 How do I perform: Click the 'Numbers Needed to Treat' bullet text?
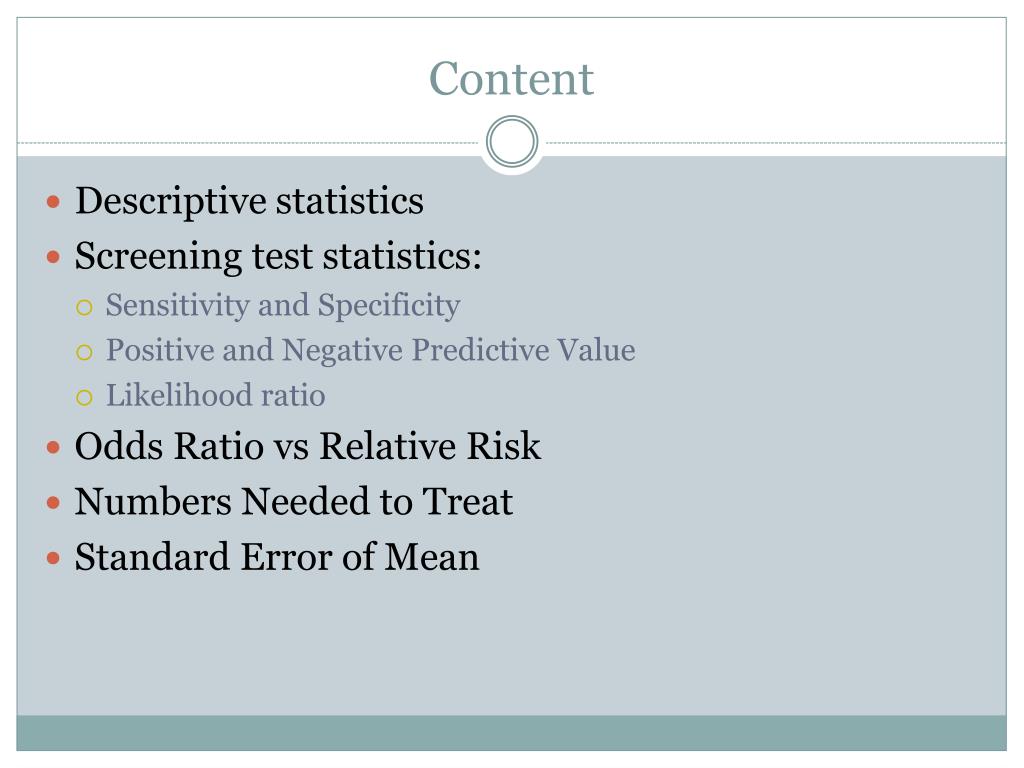[x=294, y=502]
